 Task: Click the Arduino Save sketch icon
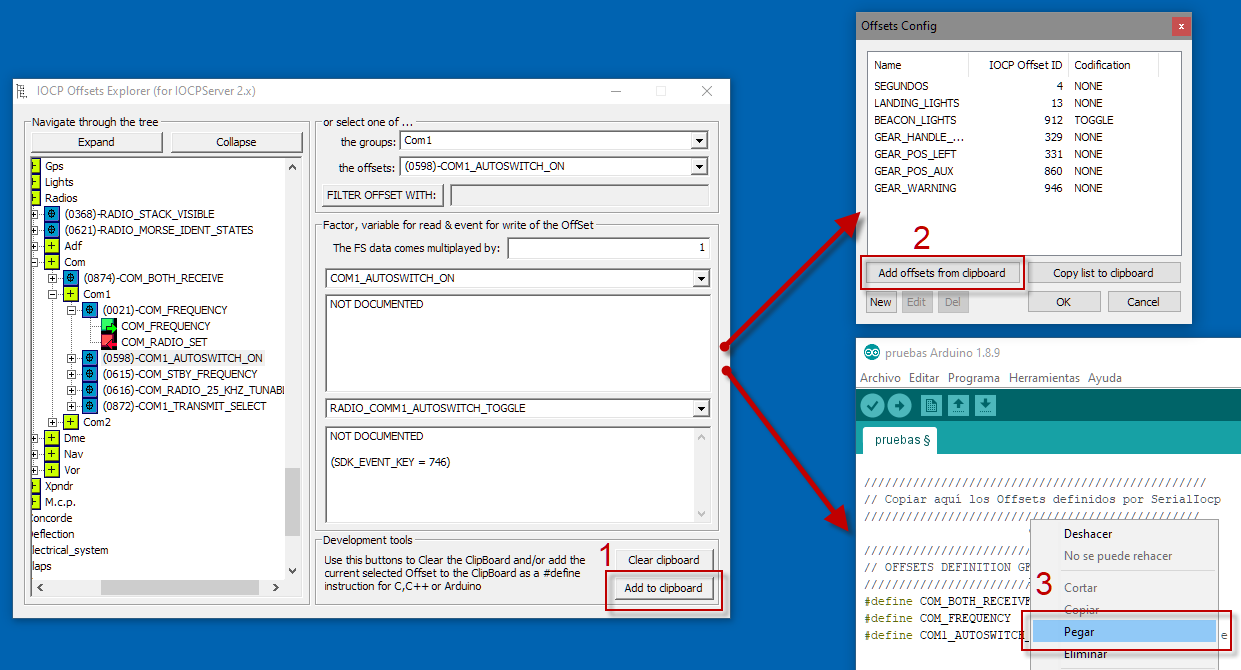[985, 405]
